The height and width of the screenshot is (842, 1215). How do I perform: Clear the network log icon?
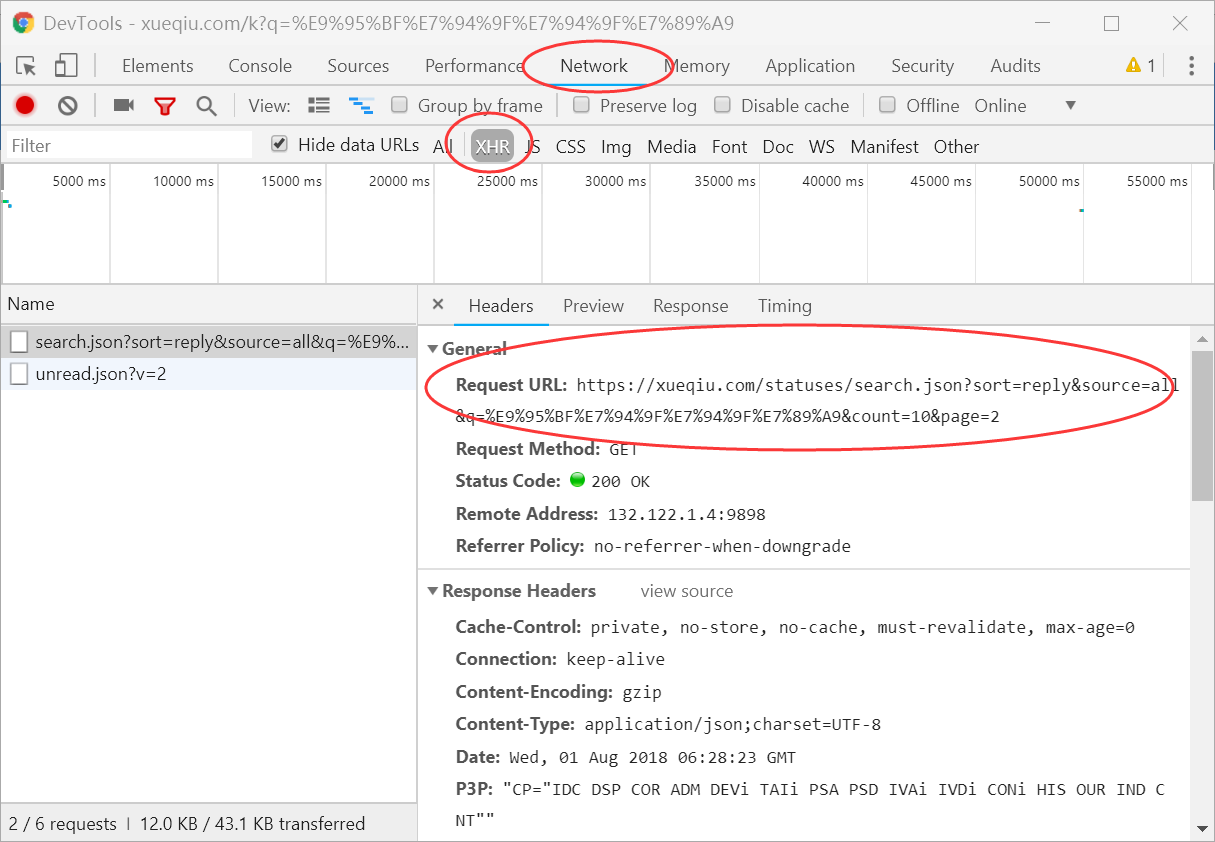[67, 105]
